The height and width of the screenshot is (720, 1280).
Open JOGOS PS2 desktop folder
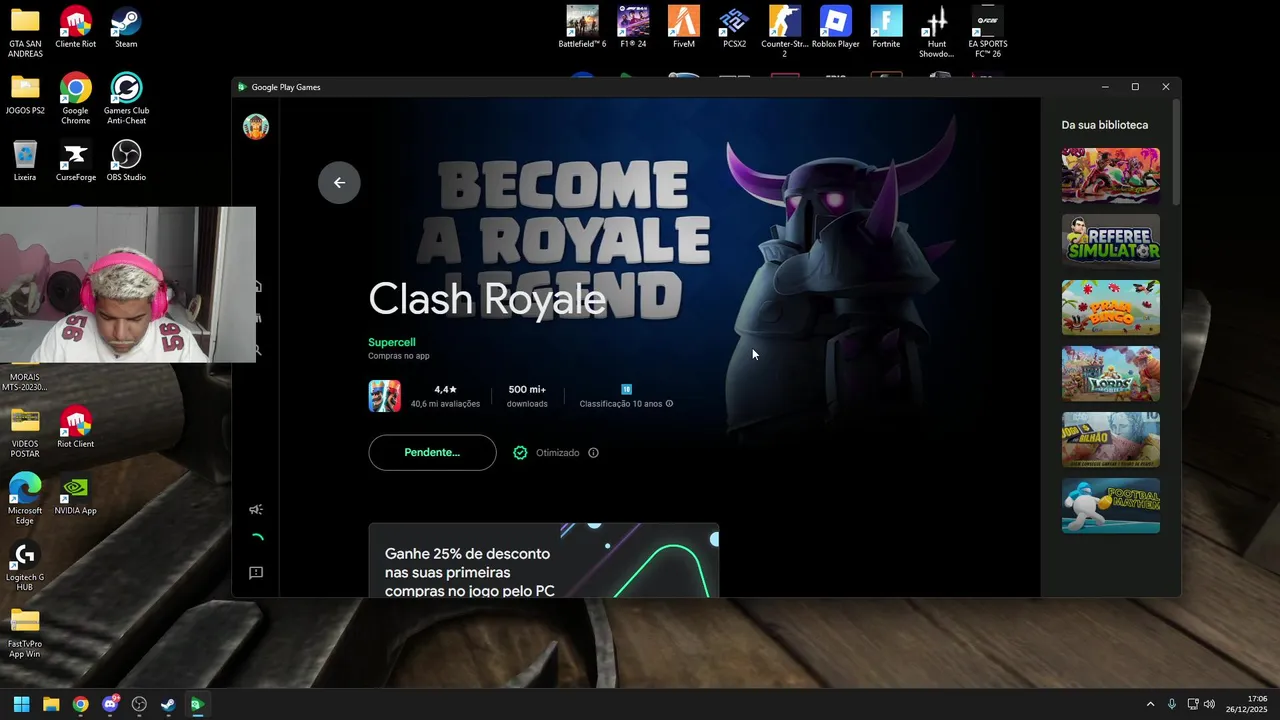pos(25,95)
